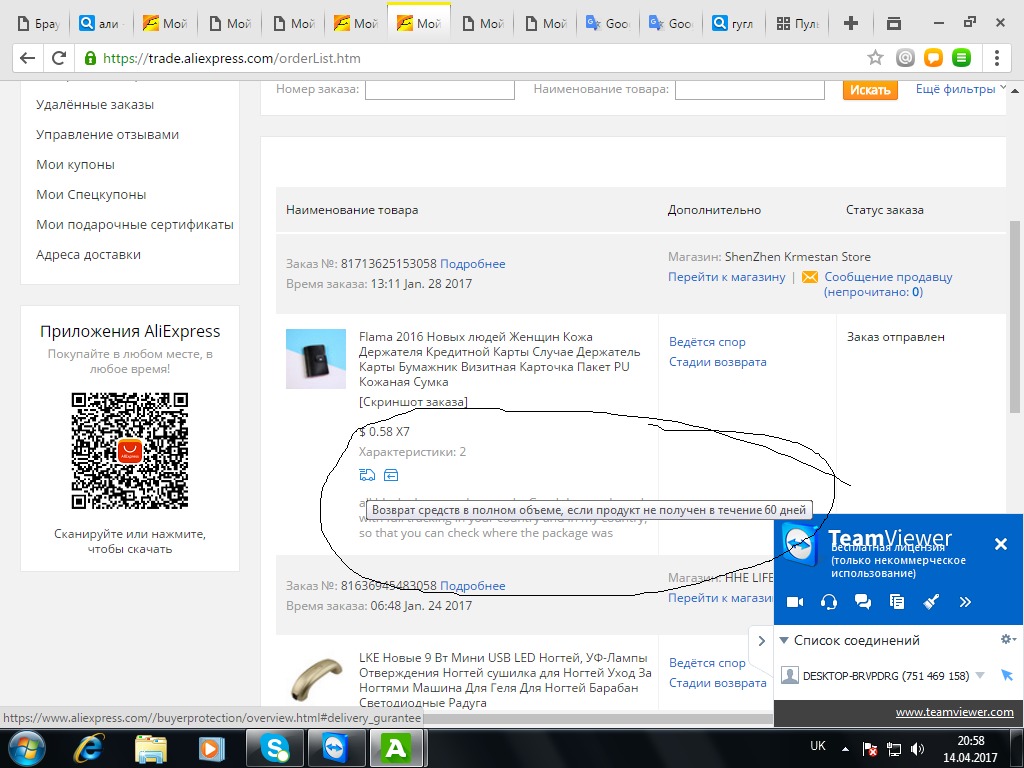This screenshot has width=1024, height=768.
Task: Open Перейти к магазину for ShenZhen Krmestan Store
Action: (727, 277)
